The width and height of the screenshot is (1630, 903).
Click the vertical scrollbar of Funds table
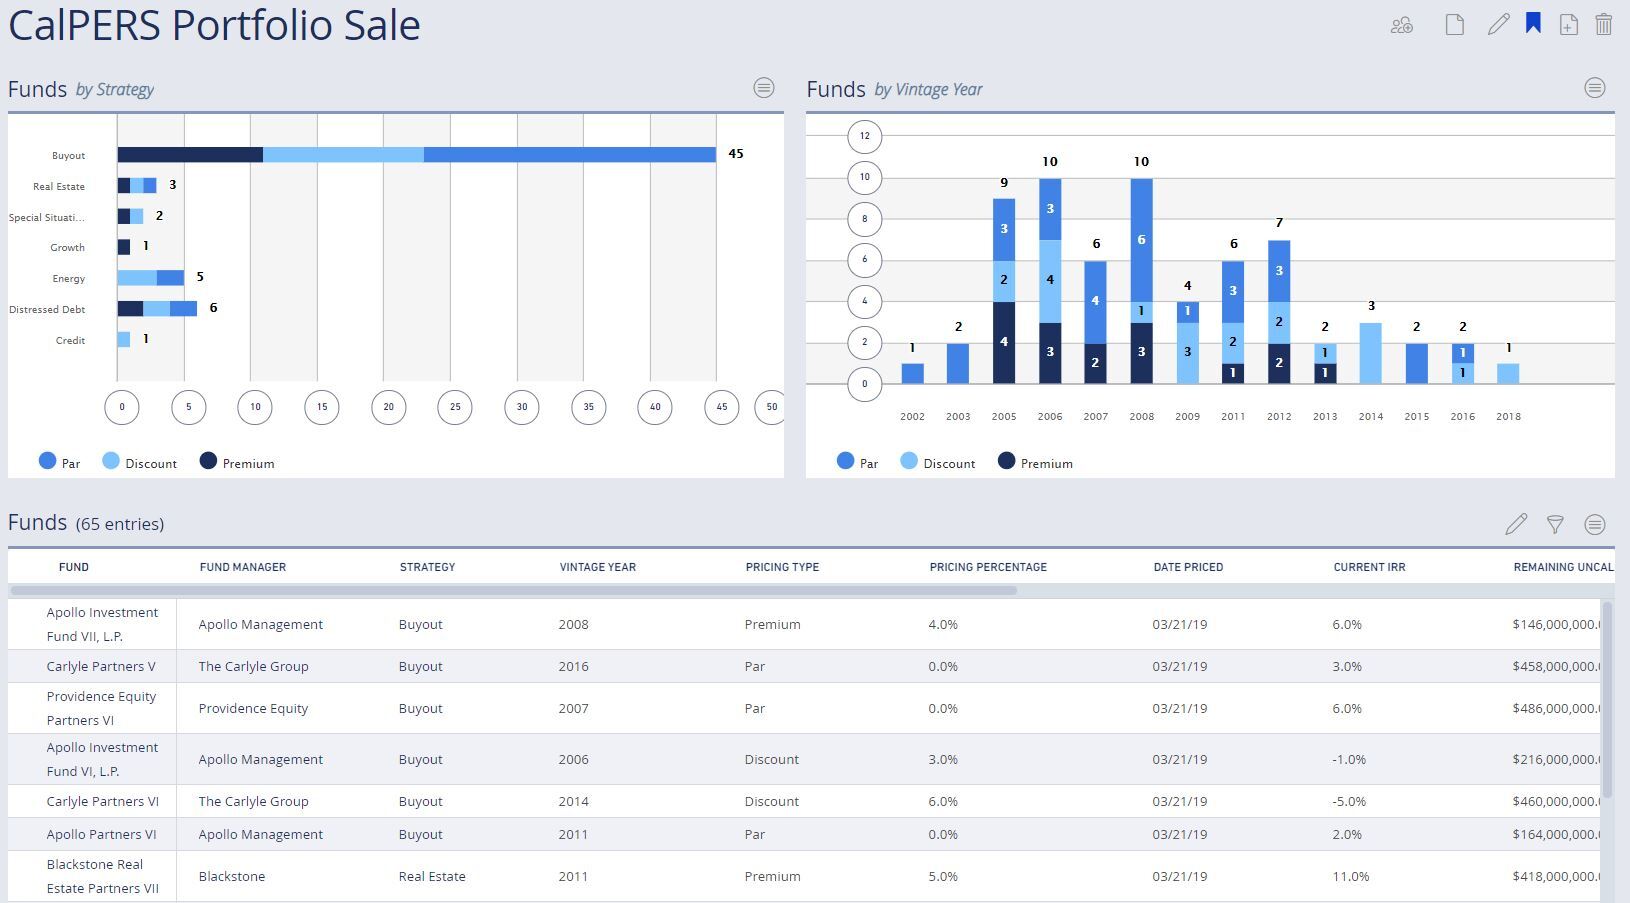click(1608, 700)
